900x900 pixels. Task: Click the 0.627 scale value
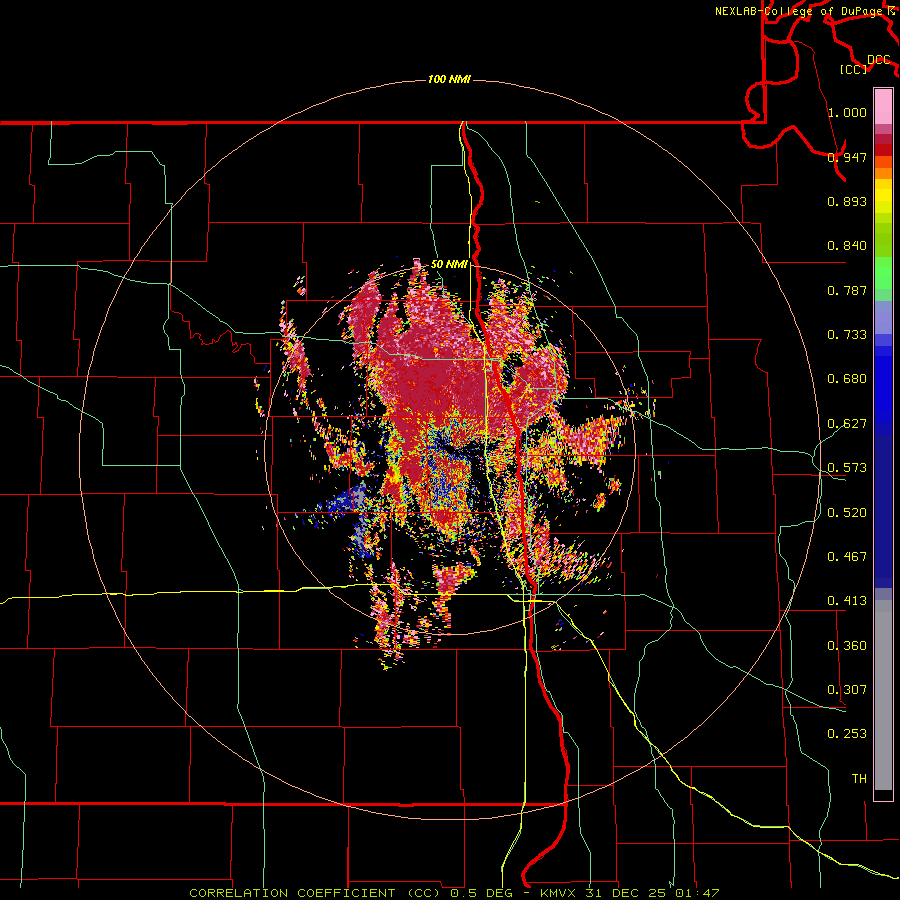click(847, 424)
